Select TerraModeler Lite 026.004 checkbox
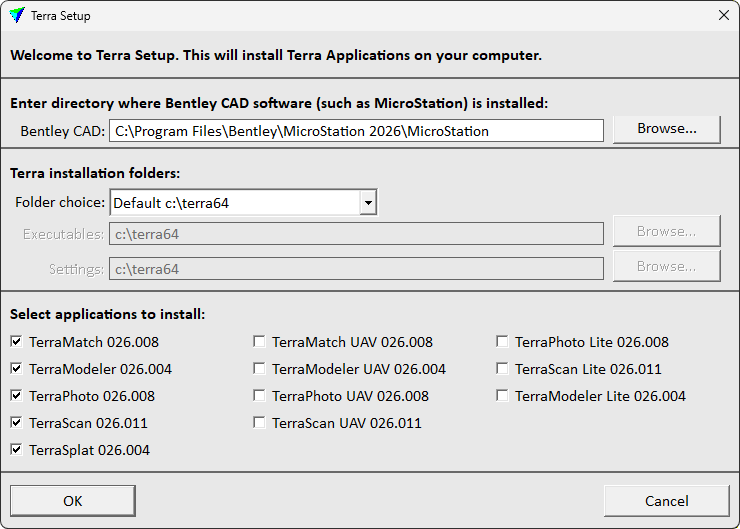This screenshot has width=740, height=529. point(502,395)
